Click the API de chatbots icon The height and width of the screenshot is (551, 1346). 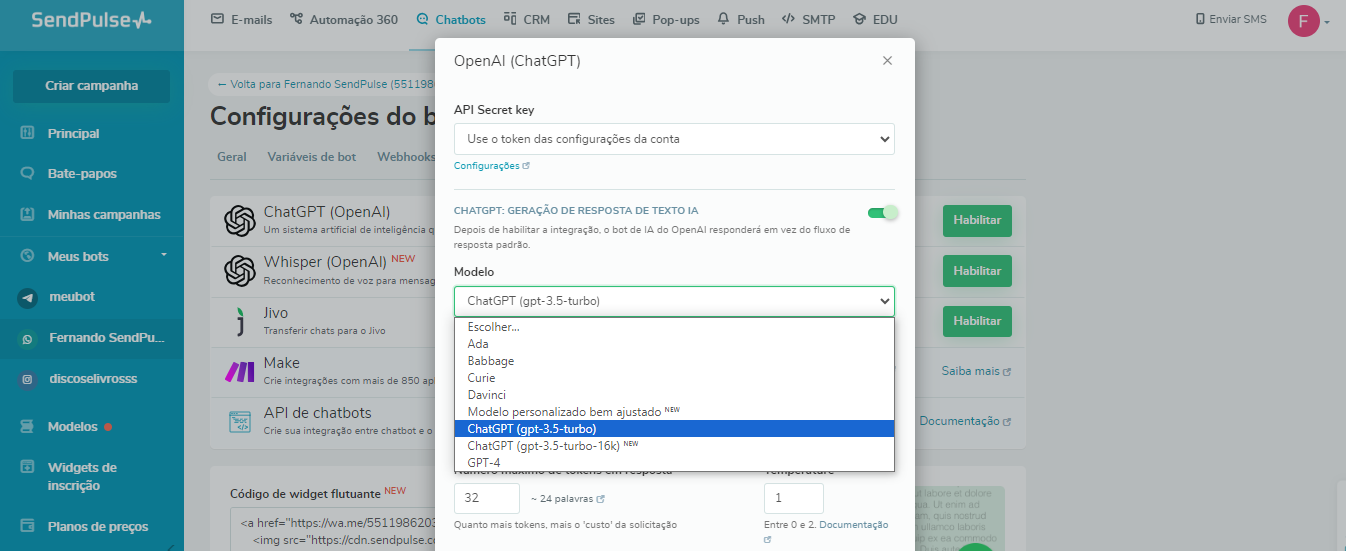pyautogui.click(x=240, y=421)
